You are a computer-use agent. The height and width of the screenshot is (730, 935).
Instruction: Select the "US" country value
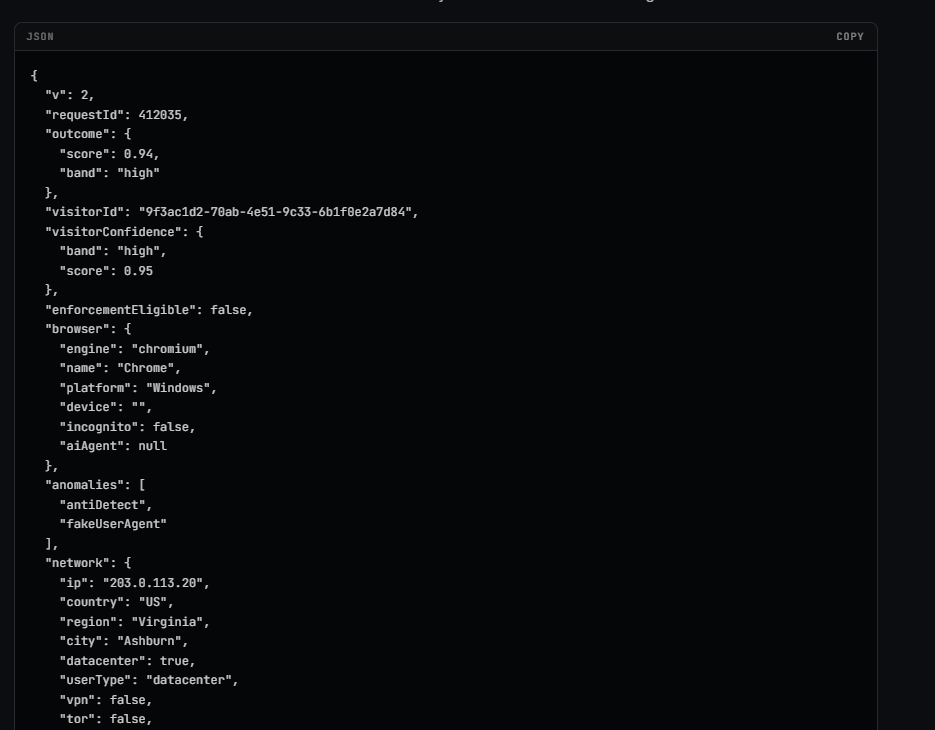tap(153, 602)
